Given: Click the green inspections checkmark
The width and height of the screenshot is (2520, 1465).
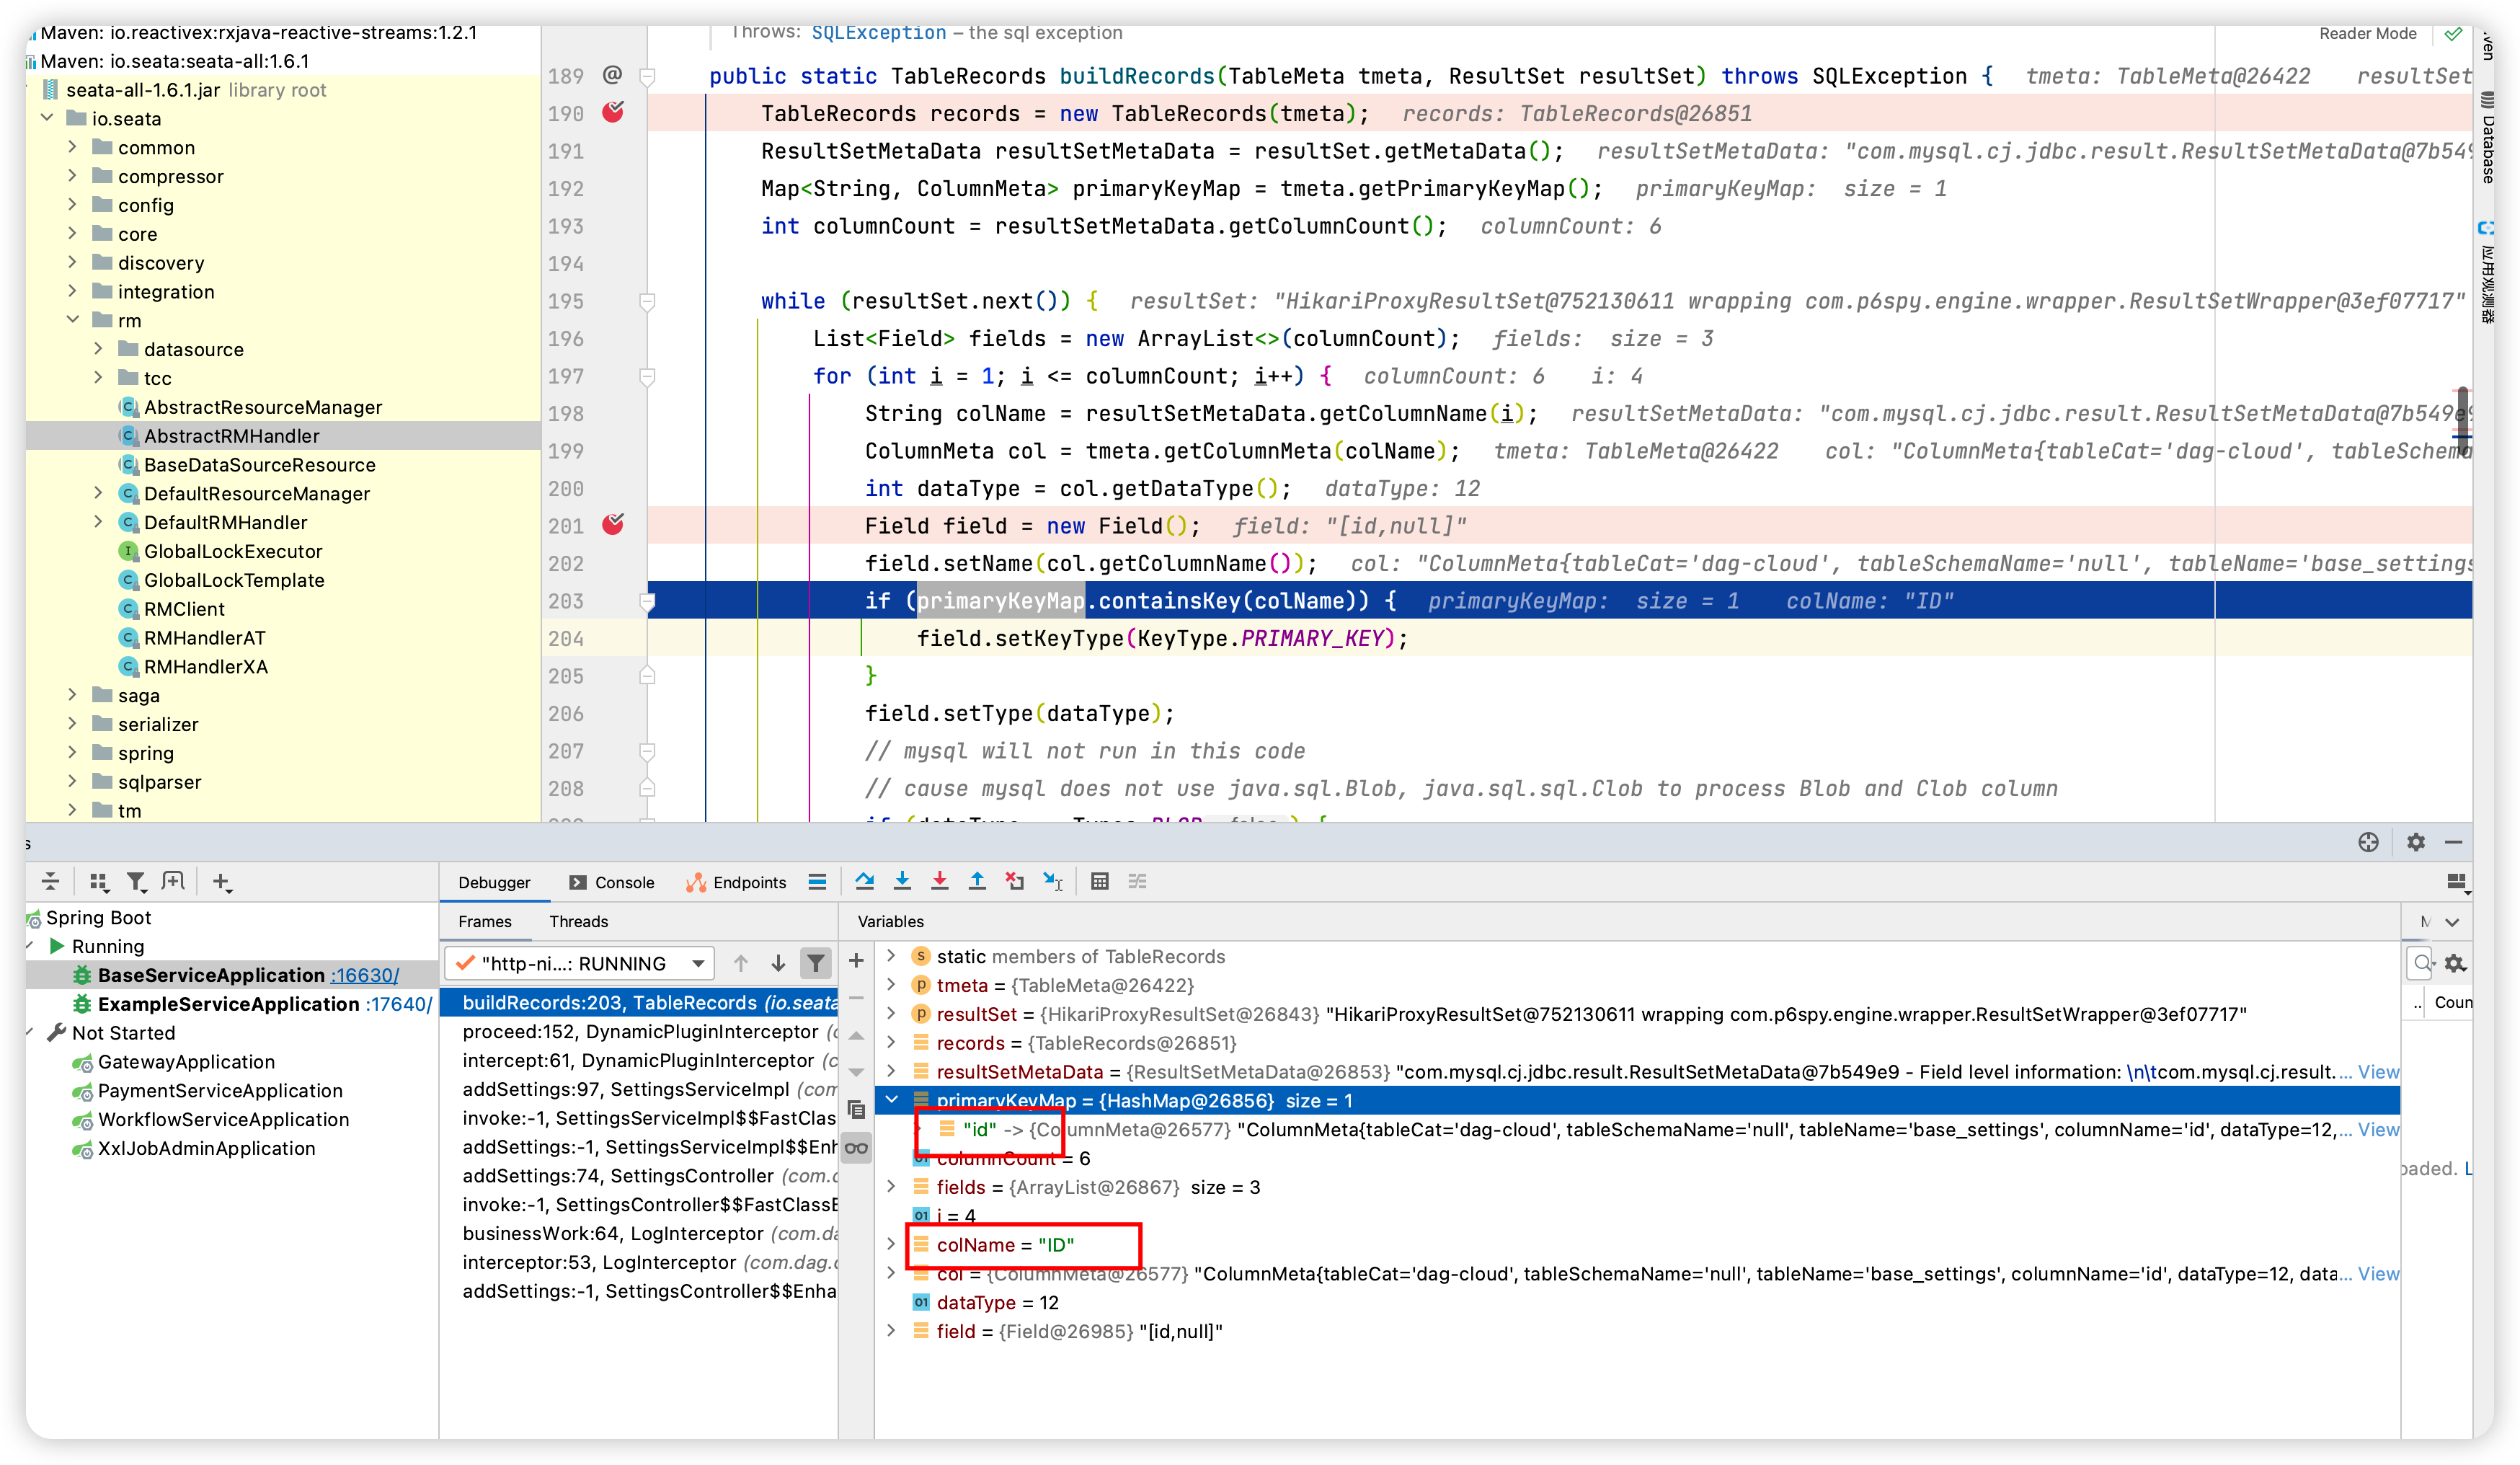Looking at the screenshot, I should 2453,33.
